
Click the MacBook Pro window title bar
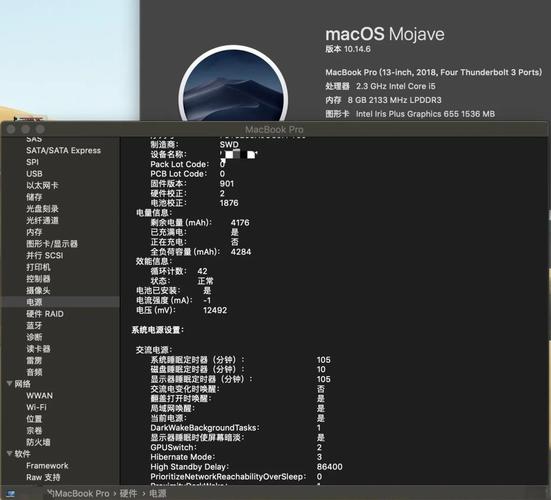(x=274, y=129)
